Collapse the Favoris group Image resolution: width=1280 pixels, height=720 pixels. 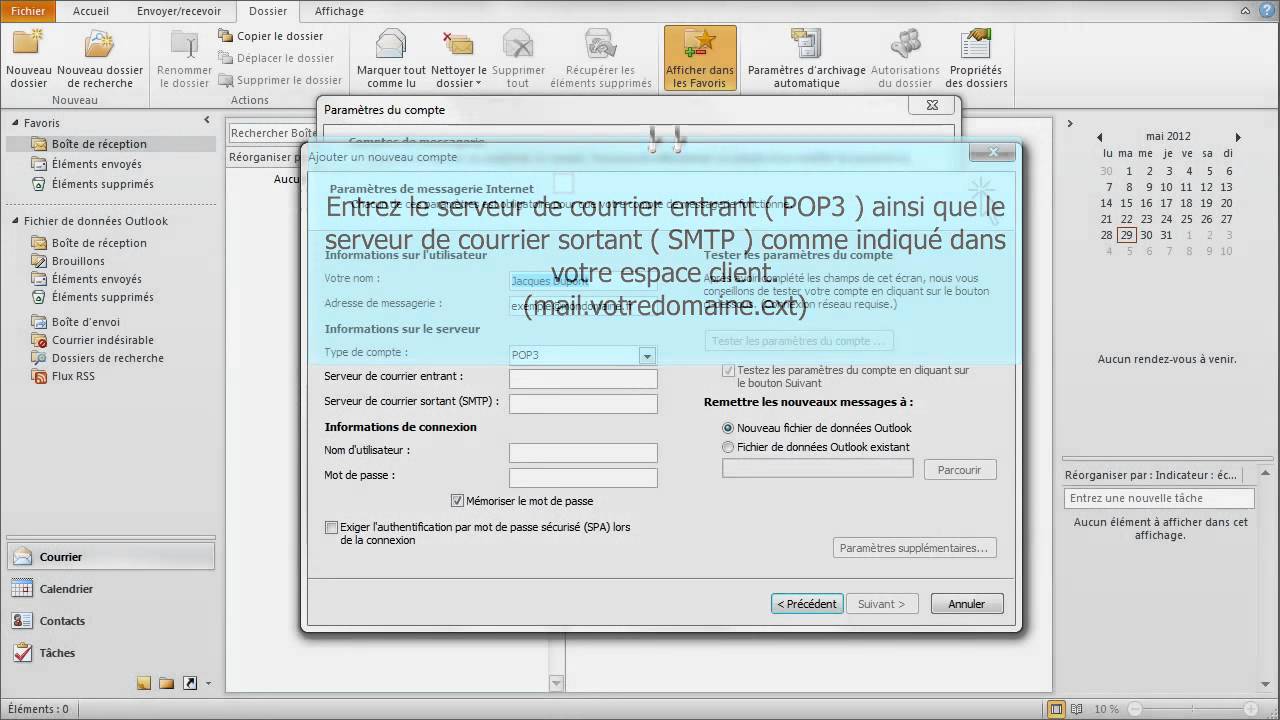click(x=16, y=123)
